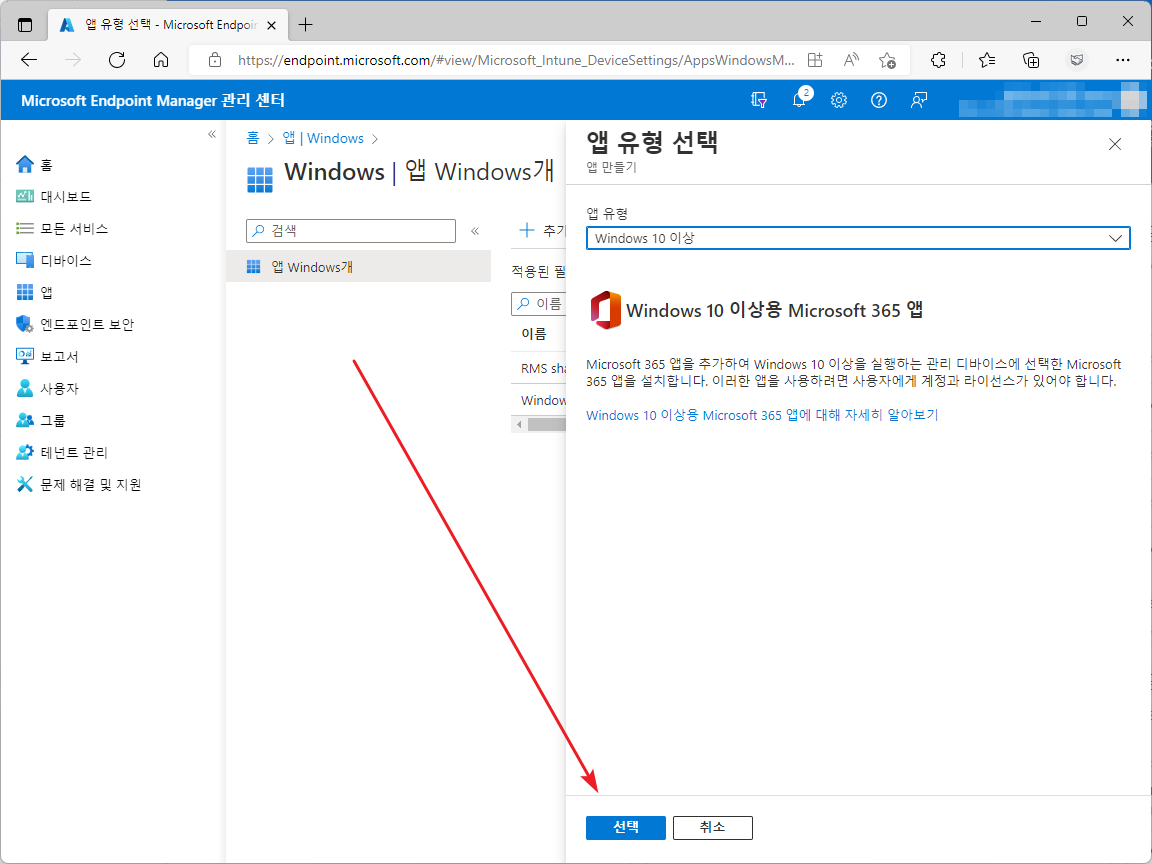
Task: Open the browser profile icon
Action: pos(1076,60)
